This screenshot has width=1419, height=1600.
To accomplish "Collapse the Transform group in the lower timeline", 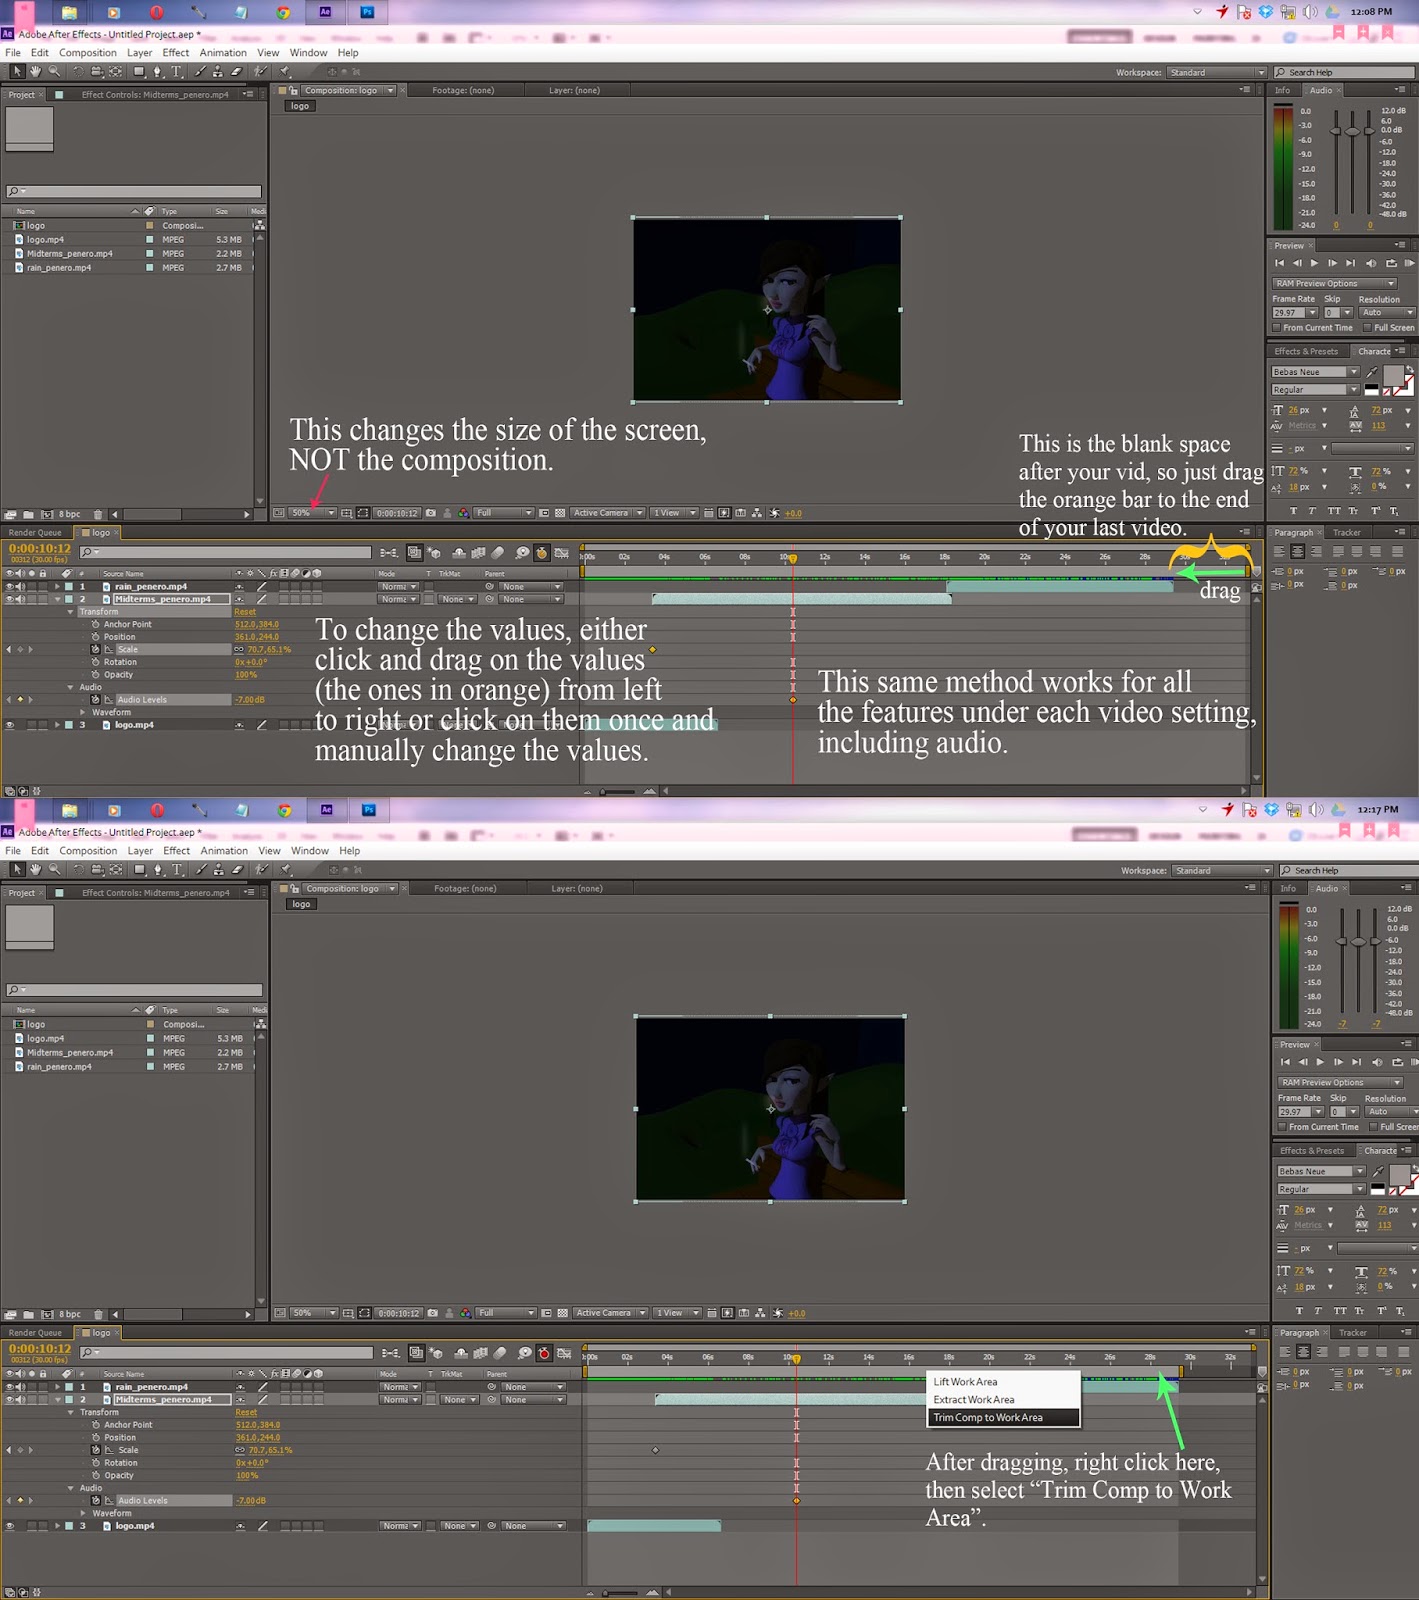I will point(71,1412).
